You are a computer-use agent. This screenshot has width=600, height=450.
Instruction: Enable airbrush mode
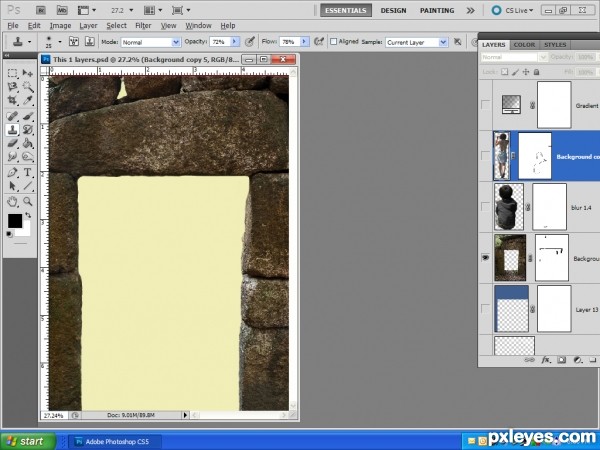pyautogui.click(x=319, y=42)
